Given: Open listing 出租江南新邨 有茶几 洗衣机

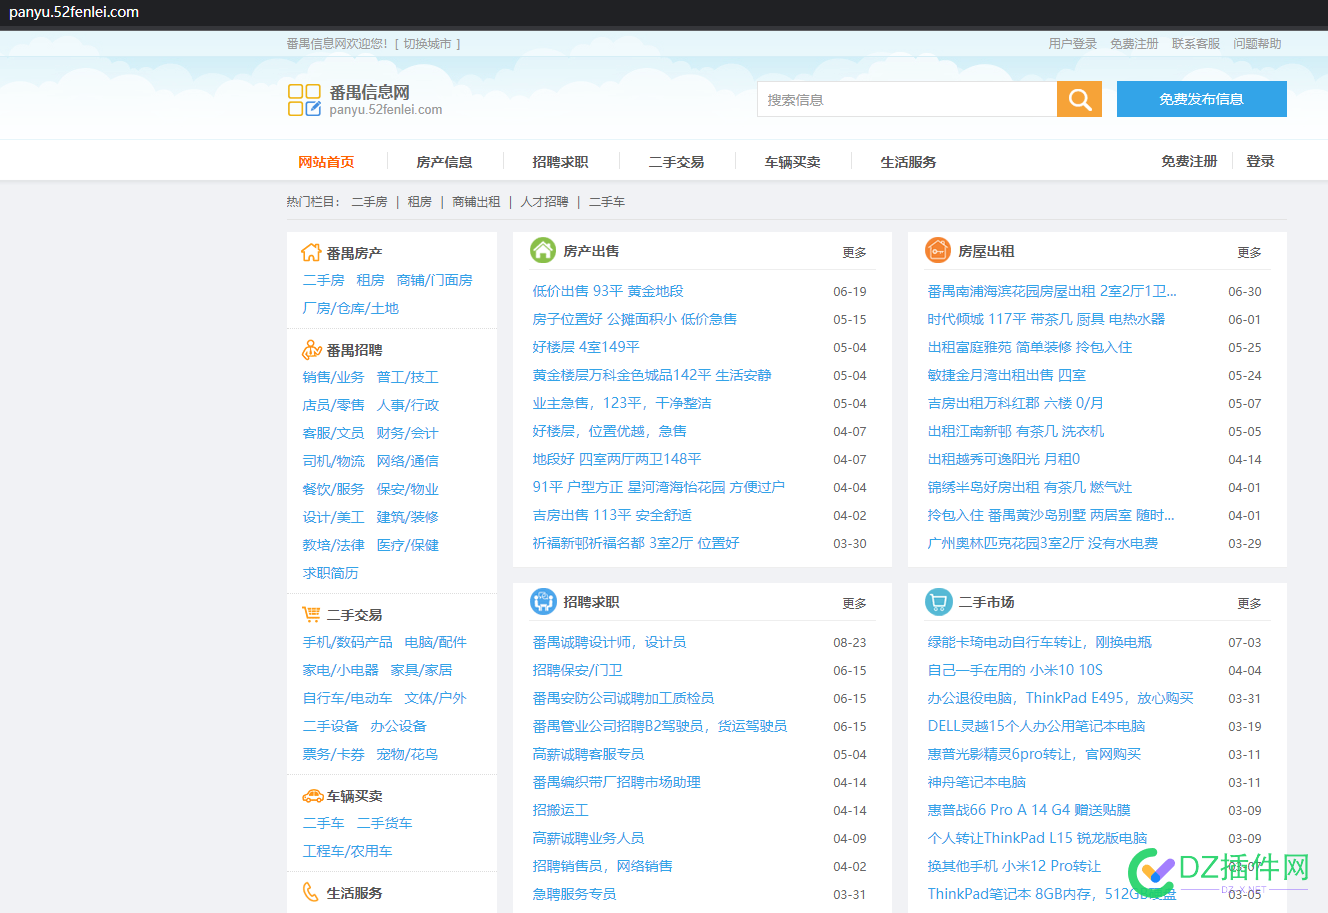Looking at the screenshot, I should (x=1016, y=431).
